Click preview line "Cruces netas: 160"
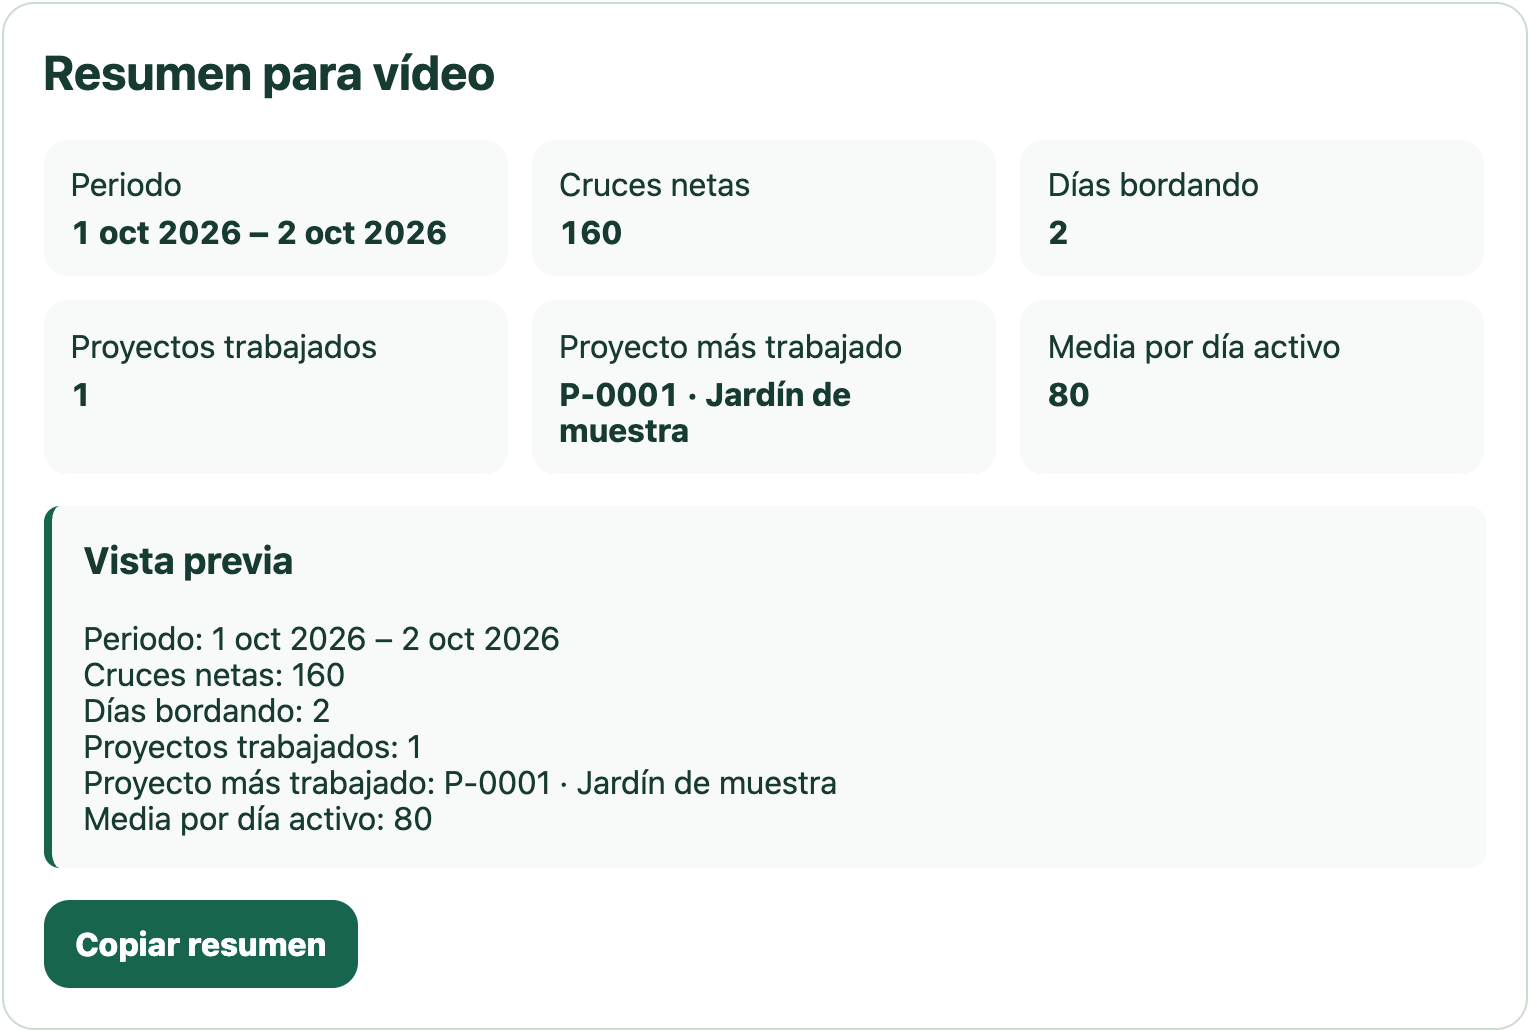The image size is (1528, 1030). click(214, 675)
